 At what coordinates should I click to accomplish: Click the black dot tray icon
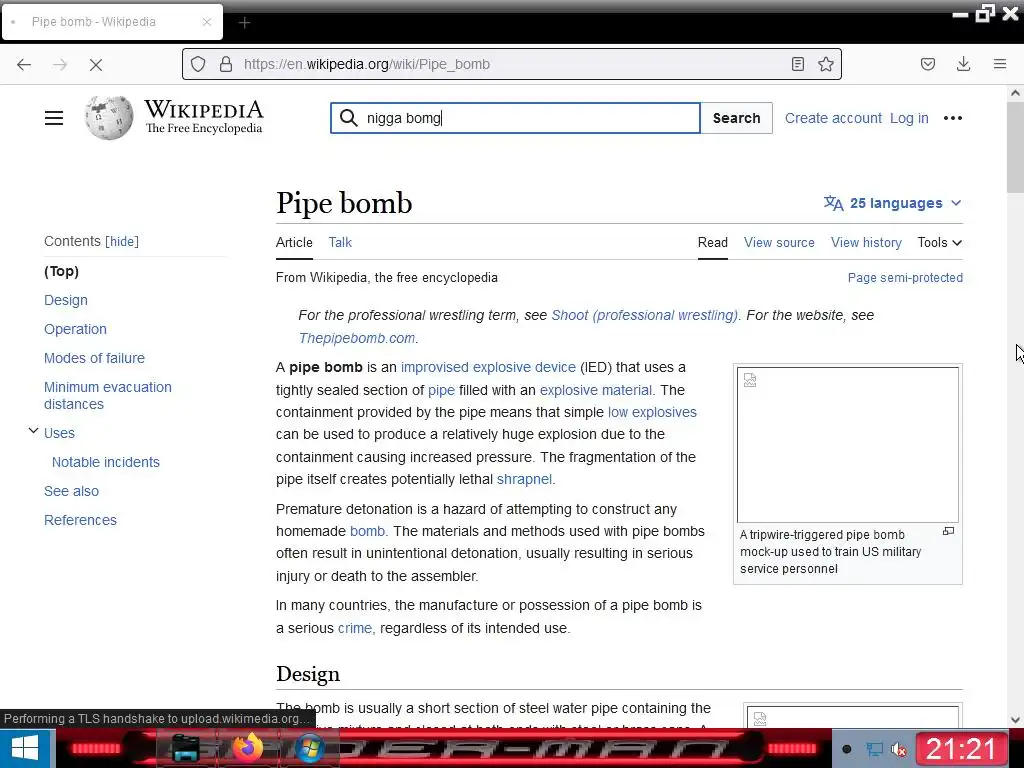tap(846, 749)
